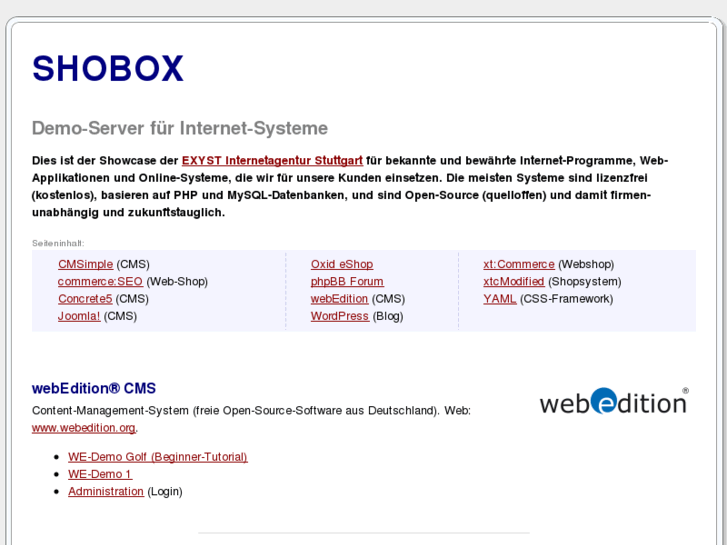The height and width of the screenshot is (545, 727).
Task: Click the 'webEdition® CMS' section heading
Action: point(94,388)
